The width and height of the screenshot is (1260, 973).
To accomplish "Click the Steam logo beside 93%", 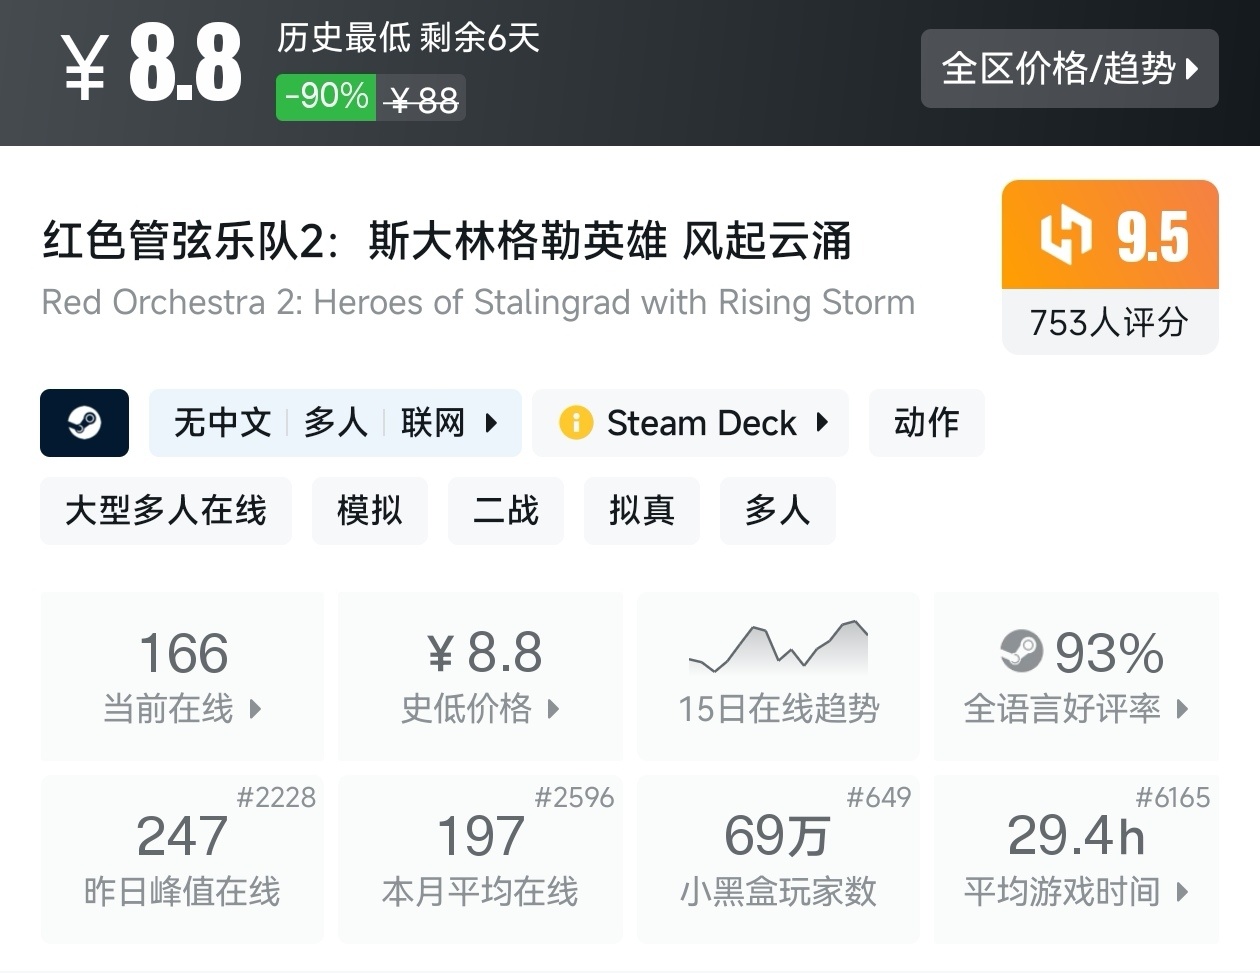I will click(1021, 652).
